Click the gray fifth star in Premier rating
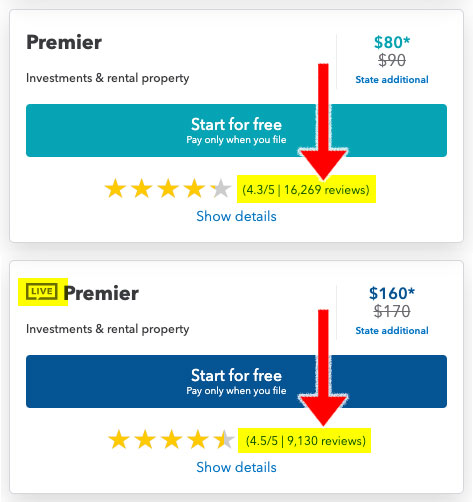This screenshot has height=502, width=473. pyautogui.click(x=221, y=189)
